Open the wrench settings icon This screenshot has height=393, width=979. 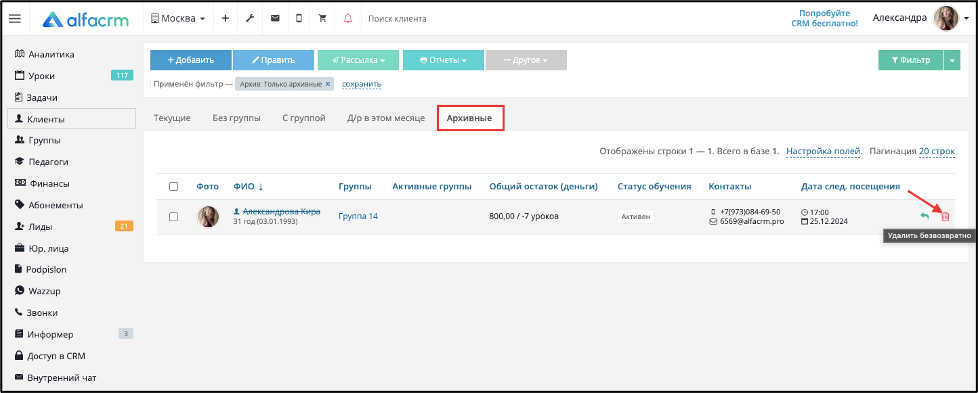point(250,19)
